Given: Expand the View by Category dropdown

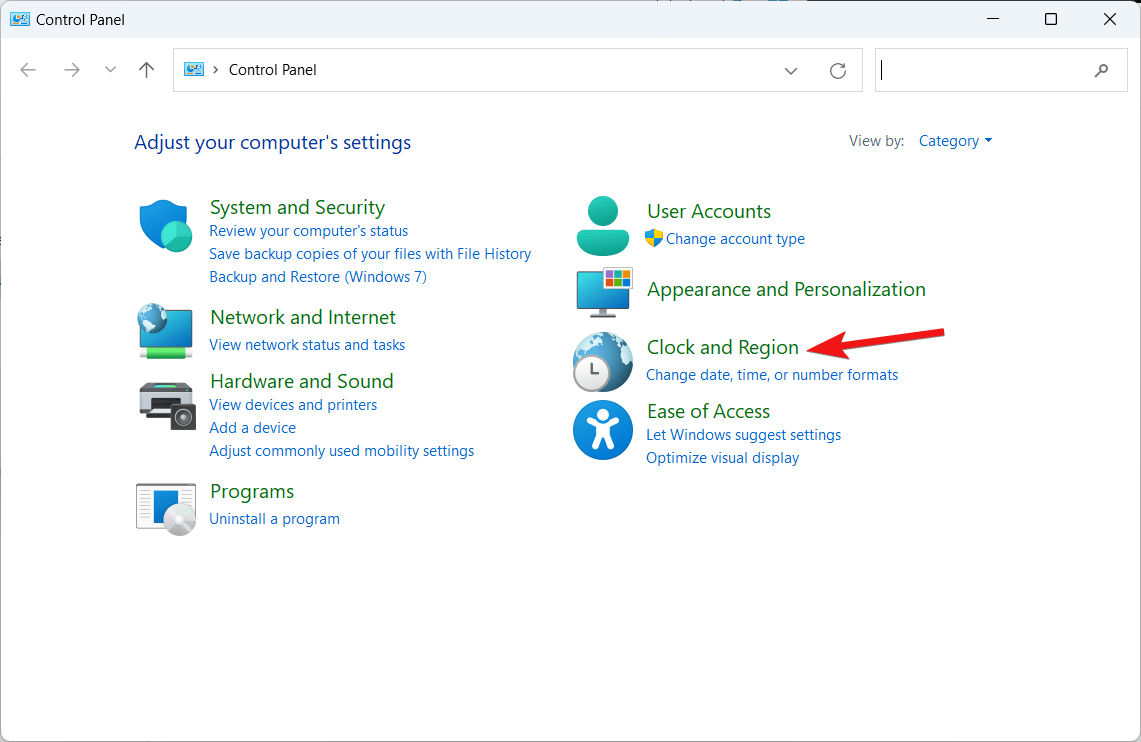Looking at the screenshot, I should (955, 141).
